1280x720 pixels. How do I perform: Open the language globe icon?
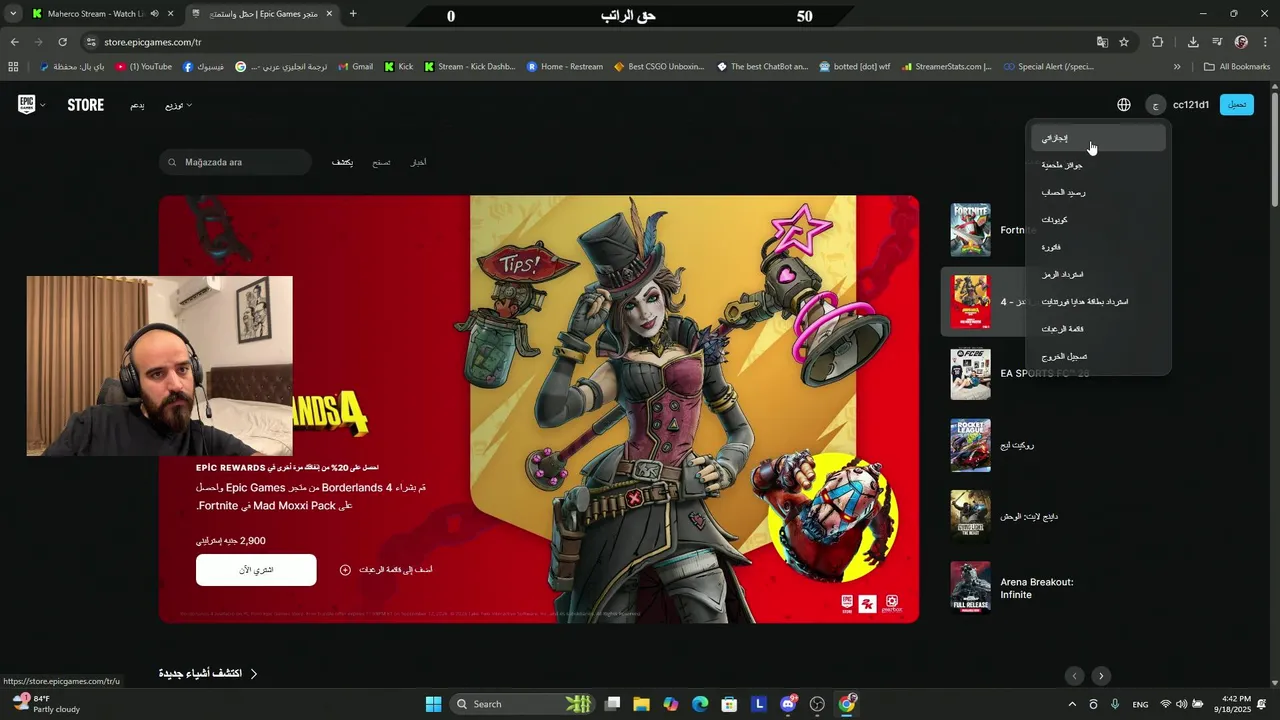point(1124,105)
